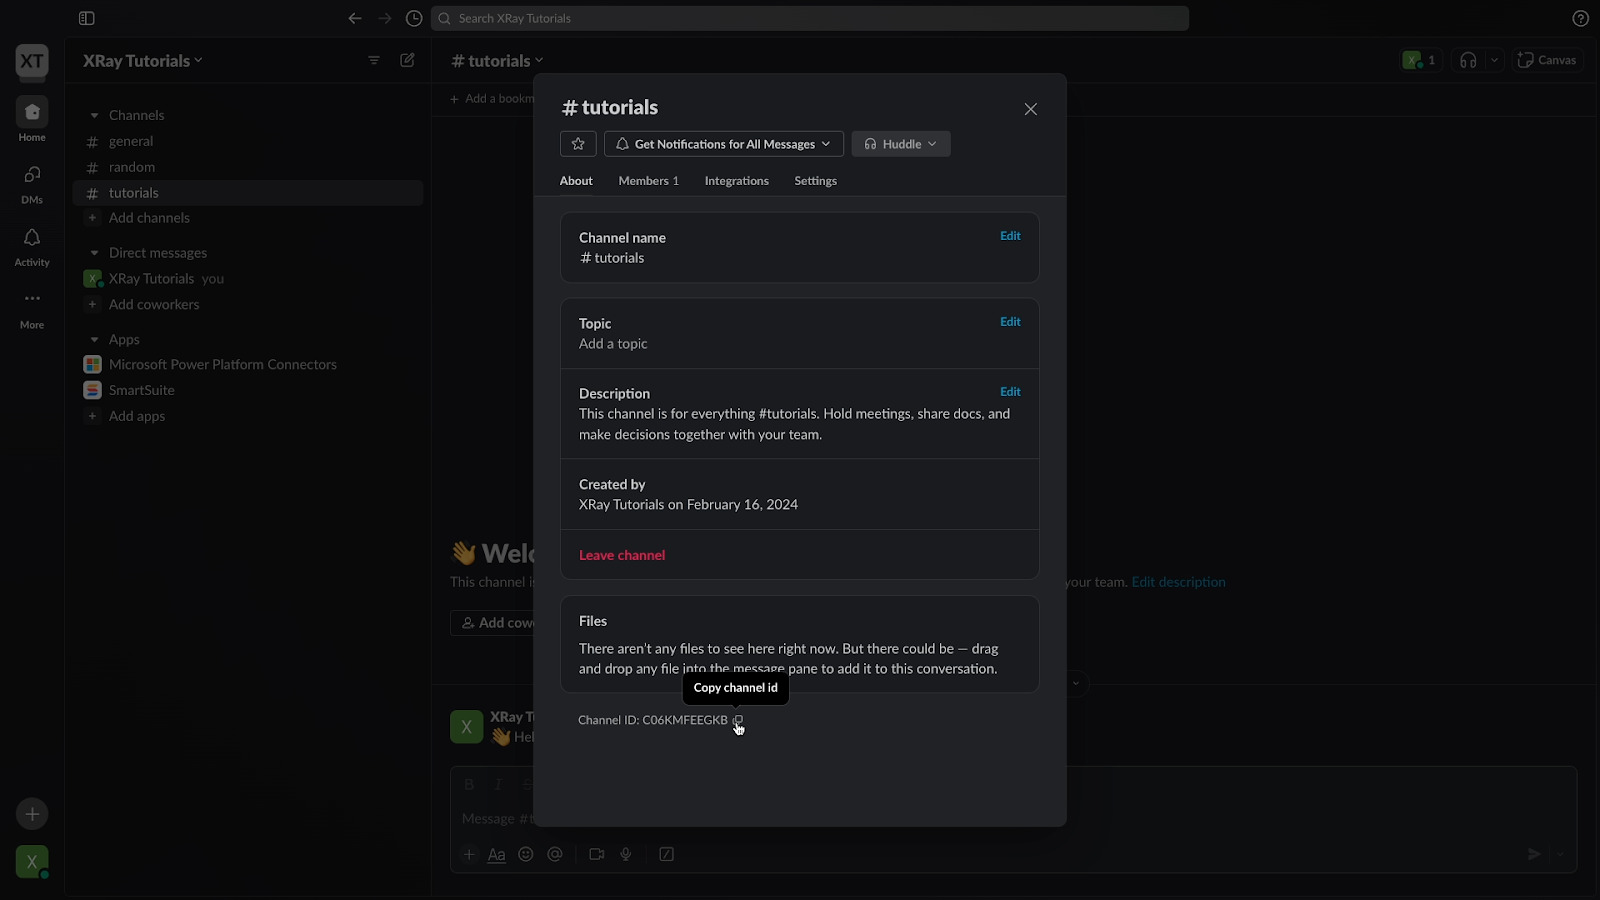Open the send options chevron
The height and width of the screenshot is (900, 1600).
pyautogui.click(x=1561, y=854)
